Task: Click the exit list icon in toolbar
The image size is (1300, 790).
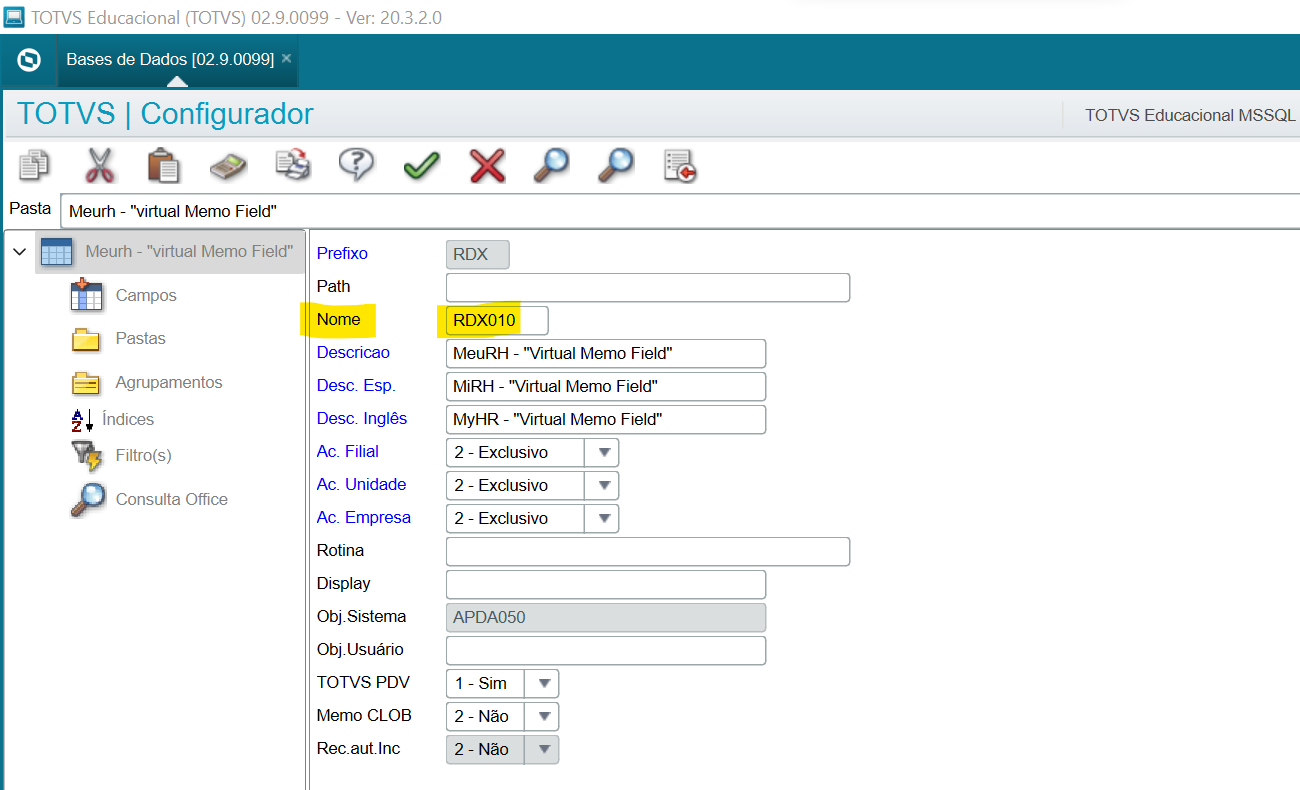Action: click(680, 166)
